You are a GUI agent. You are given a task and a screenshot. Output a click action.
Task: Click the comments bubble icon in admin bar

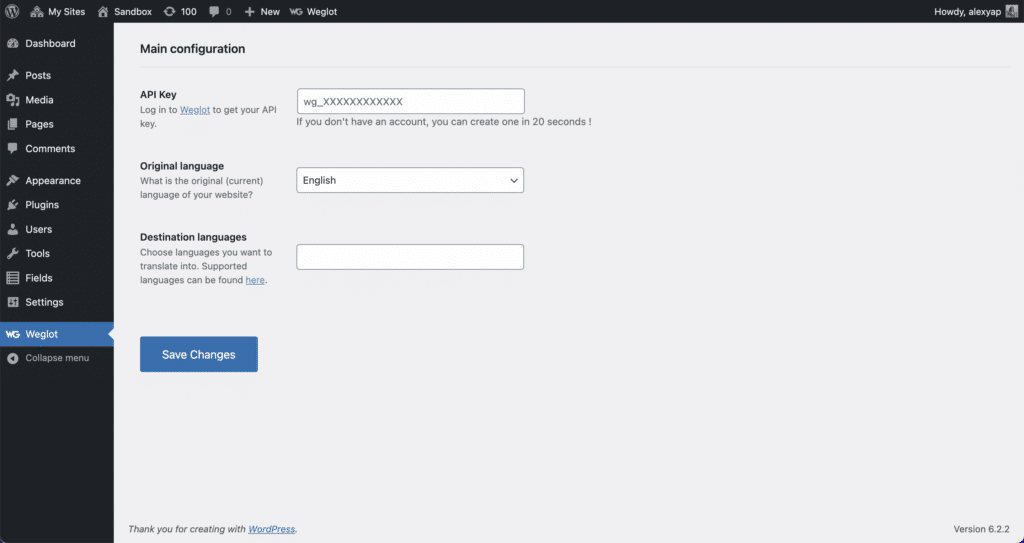coord(214,12)
